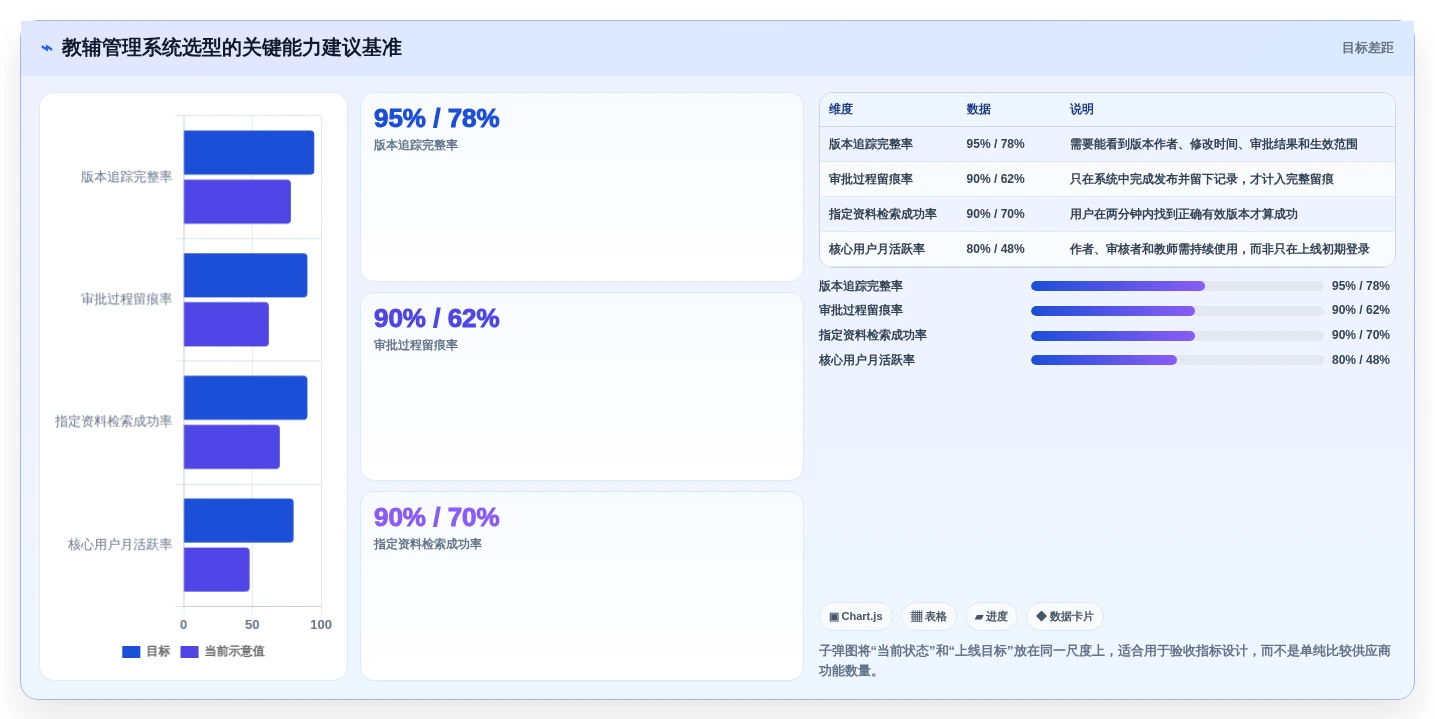Open the 90% / 62% data card
Image resolution: width=1435 pixels, height=719 pixels.
(x=582, y=386)
